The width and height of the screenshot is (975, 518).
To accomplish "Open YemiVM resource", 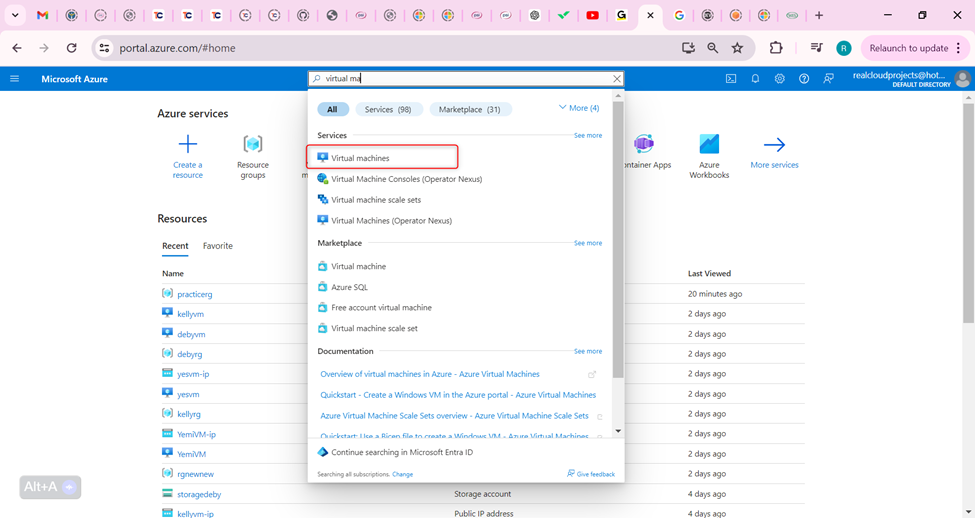I will [x=192, y=454].
